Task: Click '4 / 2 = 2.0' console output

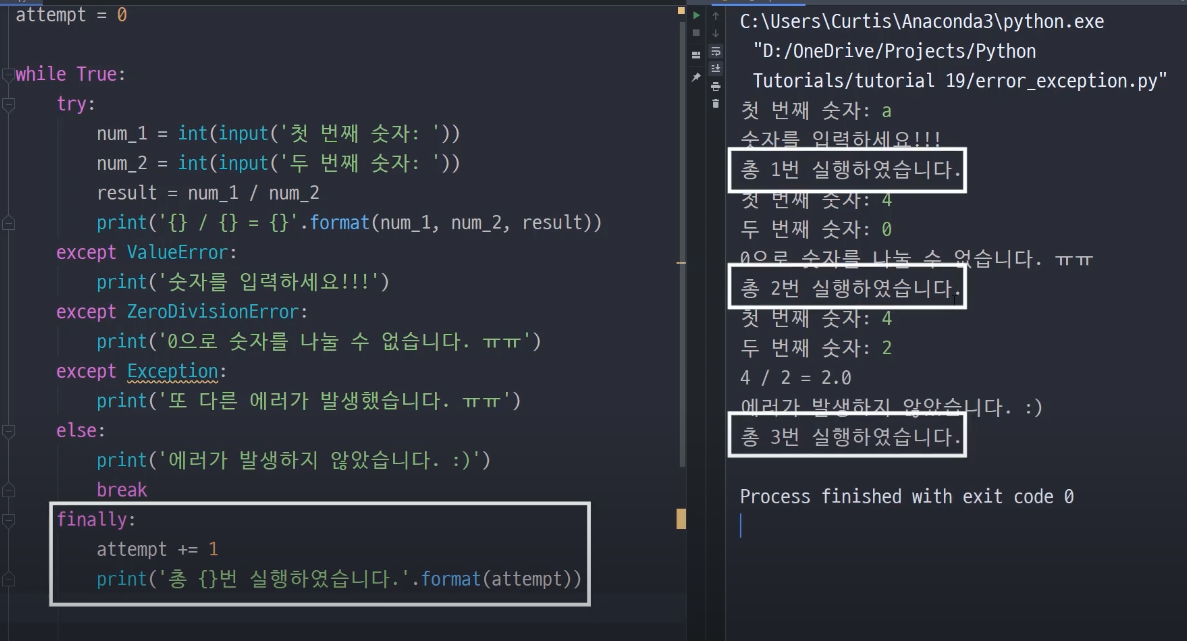Action: pos(796,378)
